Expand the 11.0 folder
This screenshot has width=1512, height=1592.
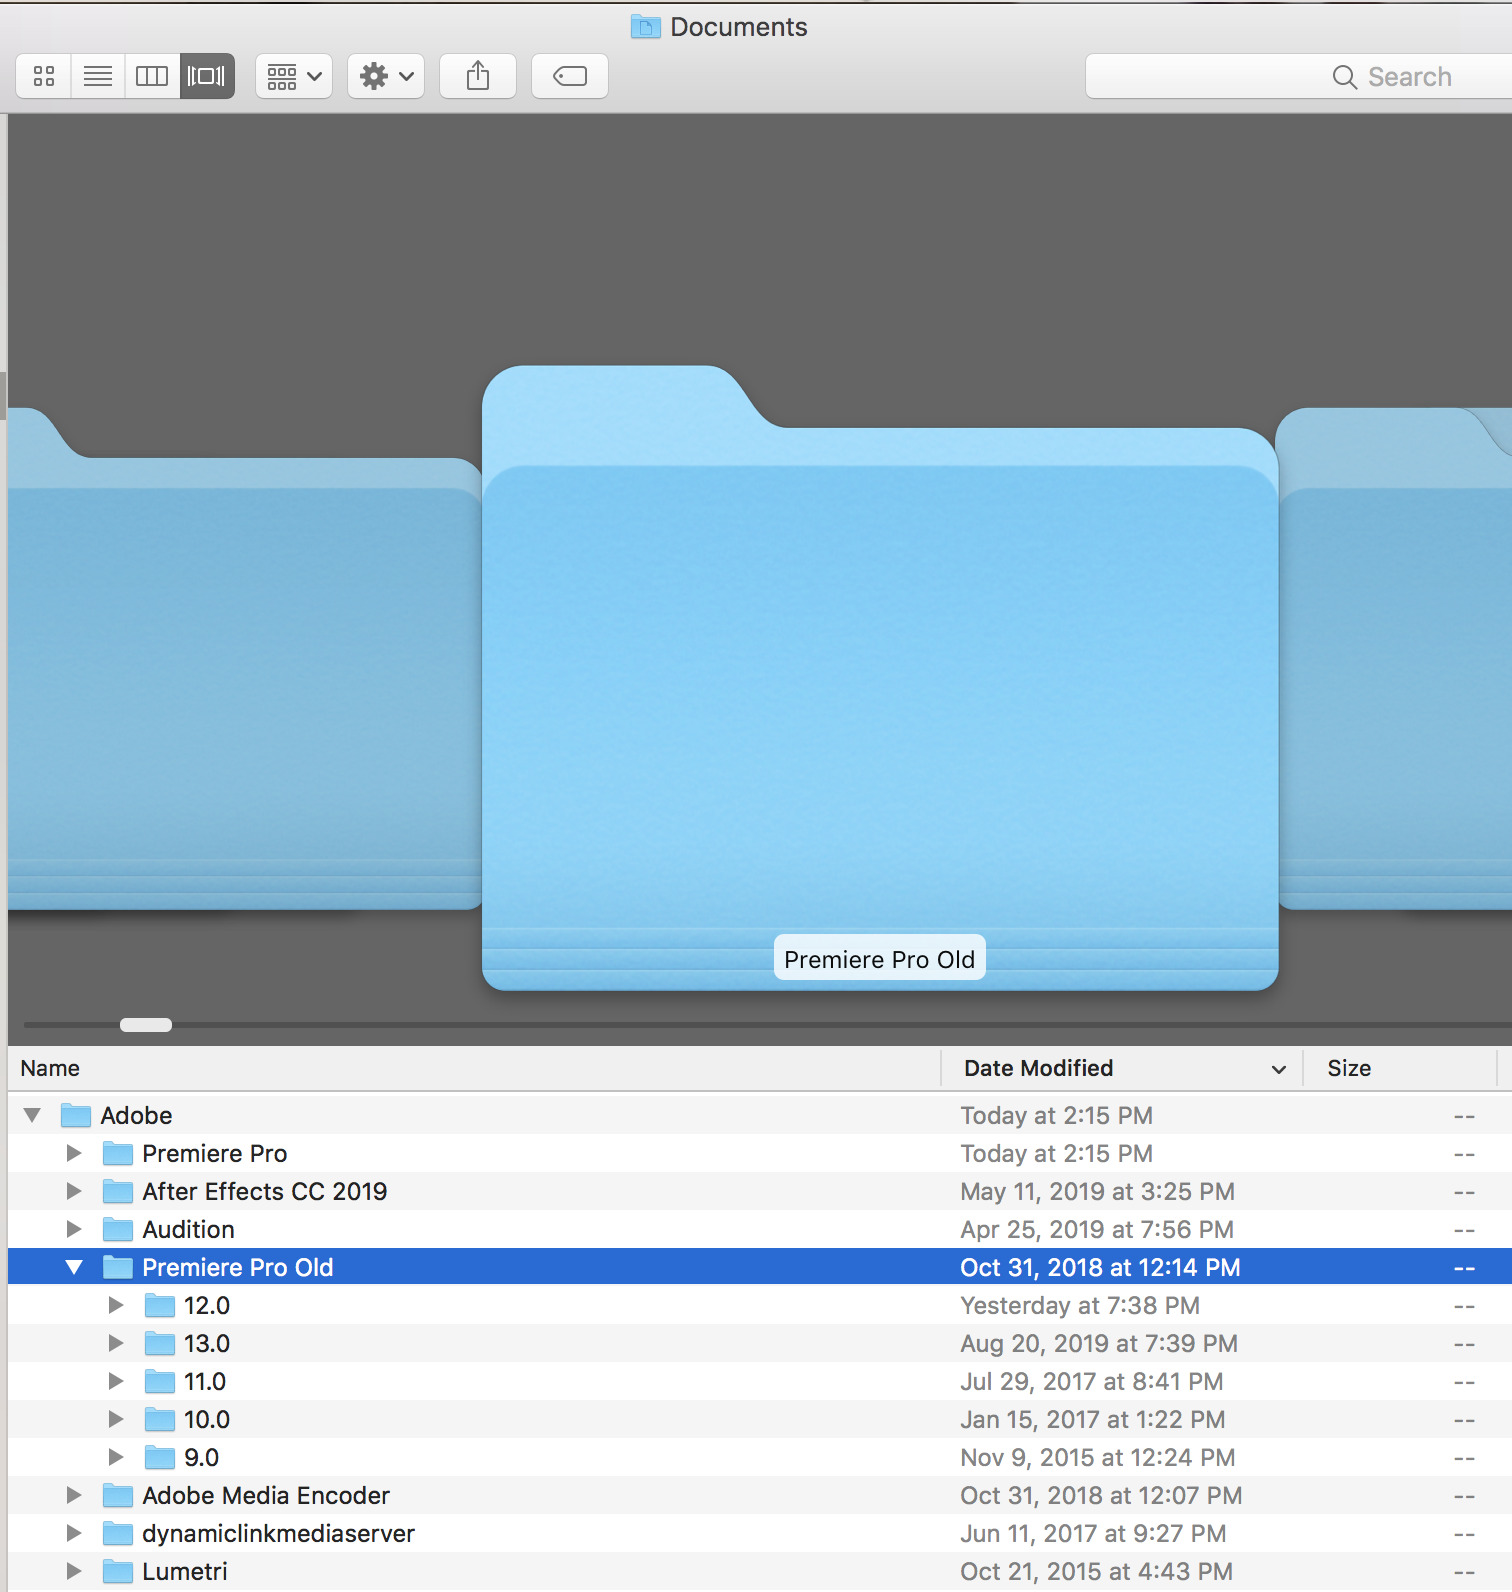[x=116, y=1381]
